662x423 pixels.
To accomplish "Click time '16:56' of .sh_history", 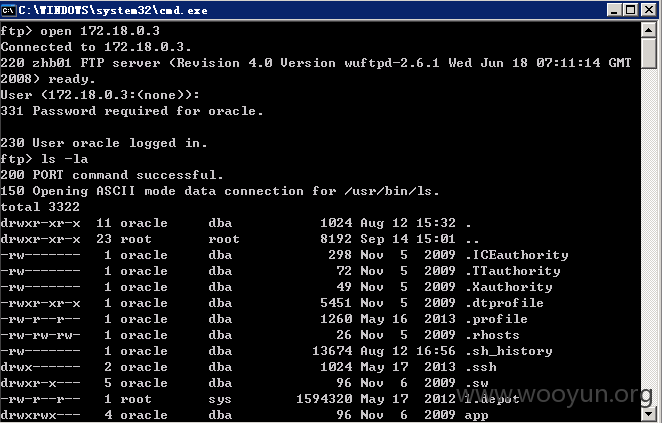I will [x=436, y=351].
